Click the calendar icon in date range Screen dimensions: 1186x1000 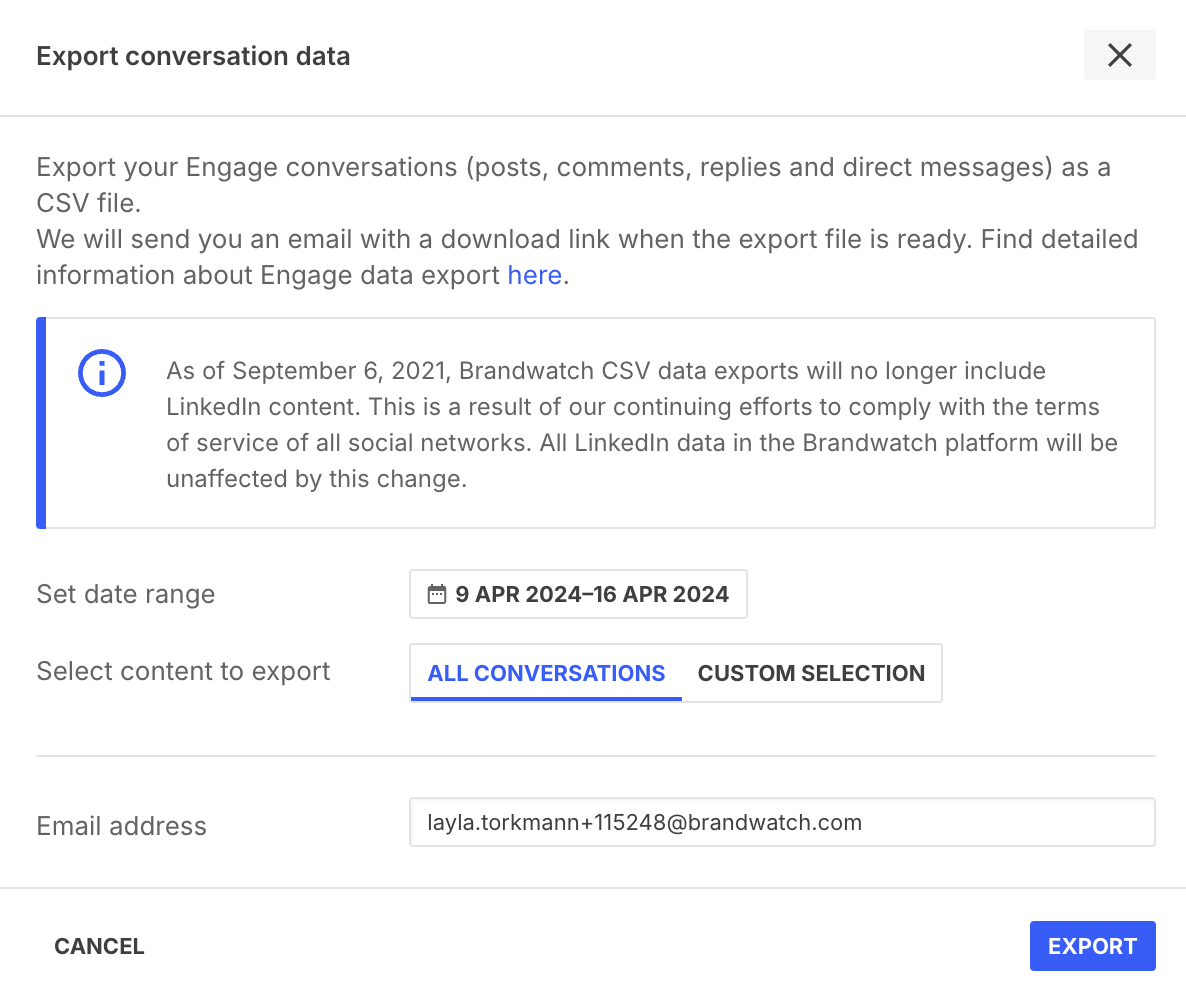pyautogui.click(x=436, y=594)
